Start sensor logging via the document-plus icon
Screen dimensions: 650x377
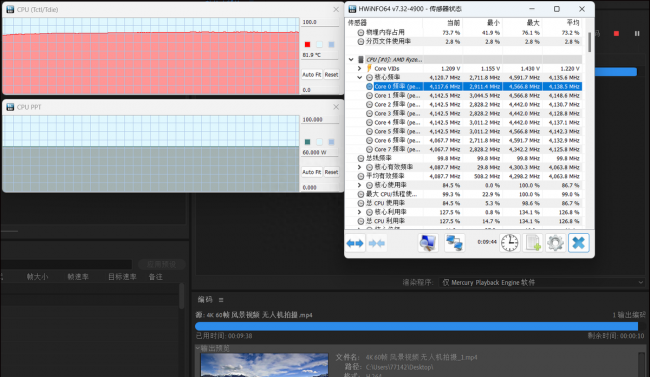pyautogui.click(x=533, y=243)
